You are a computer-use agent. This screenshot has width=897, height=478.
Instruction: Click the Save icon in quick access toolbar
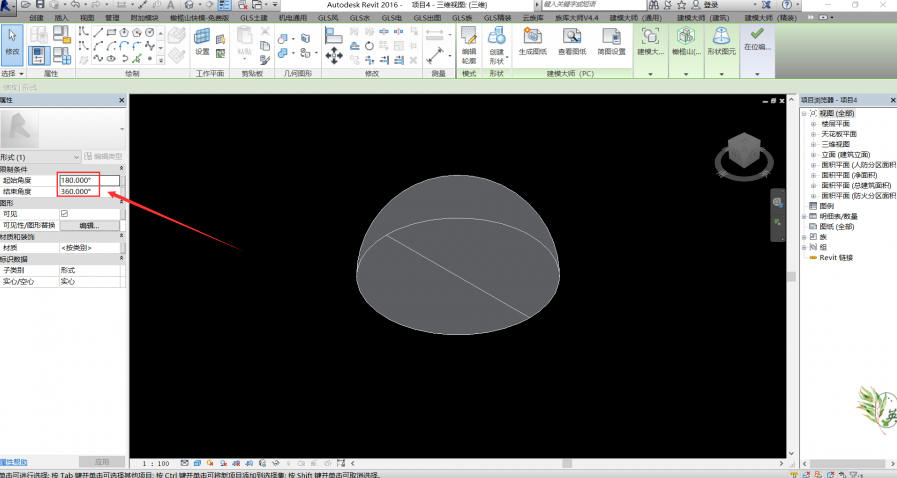pos(40,5)
